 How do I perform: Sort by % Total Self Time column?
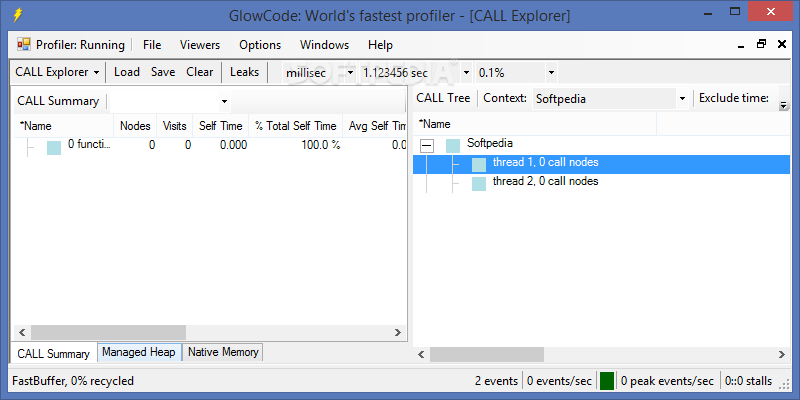coord(296,126)
